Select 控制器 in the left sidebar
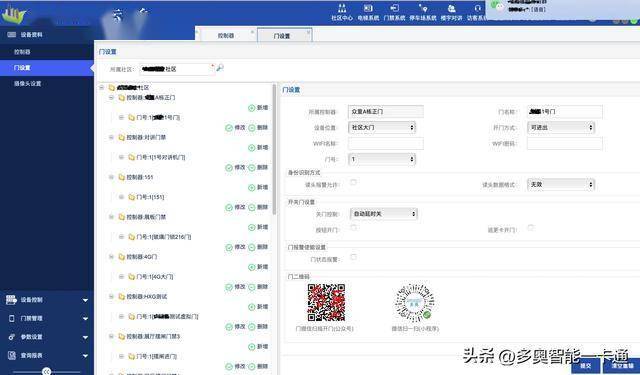Image resolution: width=640 pixels, height=375 pixels. pos(47,52)
